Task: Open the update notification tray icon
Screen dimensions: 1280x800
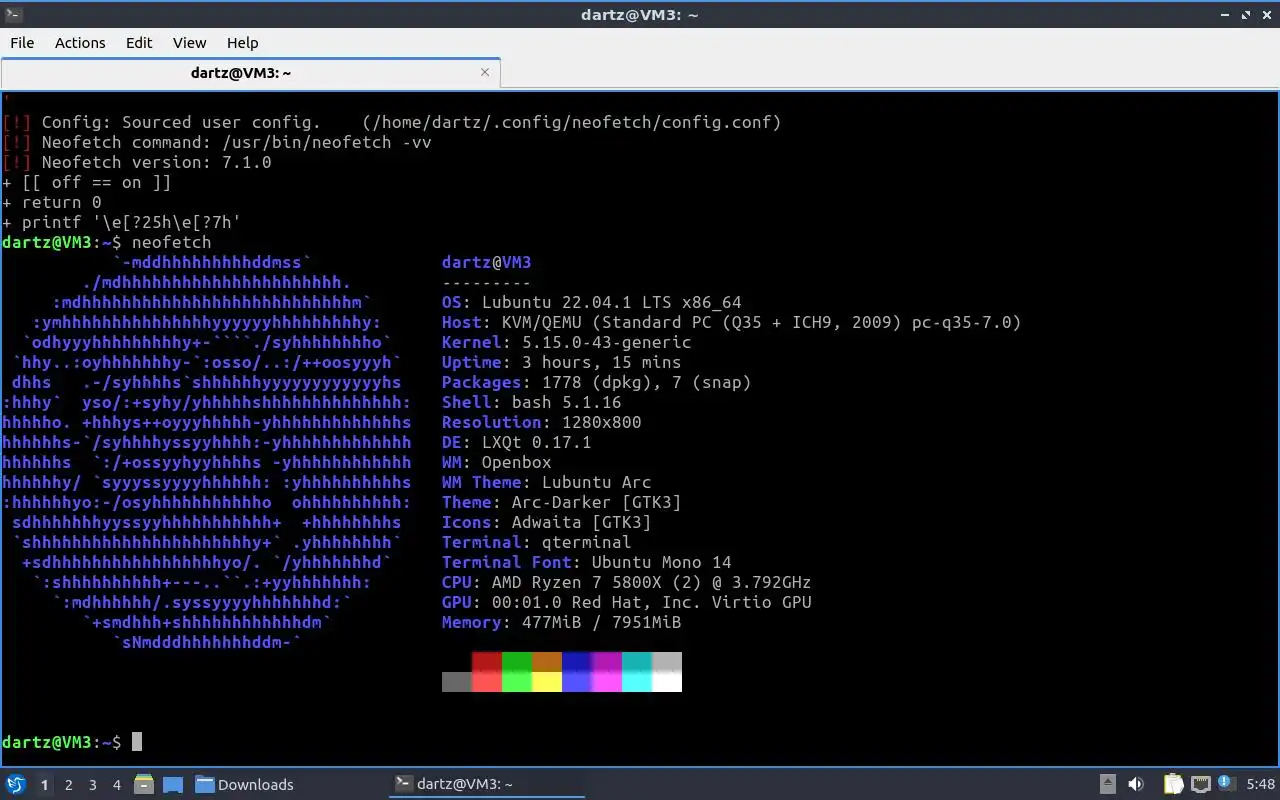Action: [1226, 783]
